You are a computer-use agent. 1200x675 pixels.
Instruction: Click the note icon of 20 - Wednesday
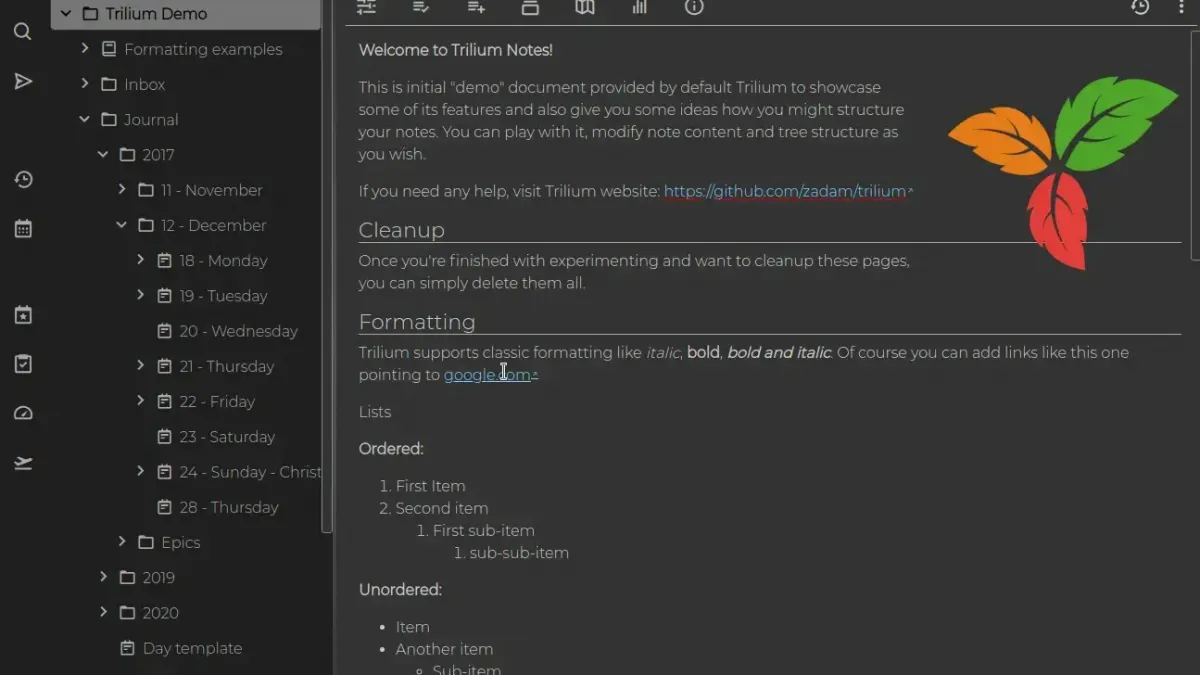coord(165,331)
